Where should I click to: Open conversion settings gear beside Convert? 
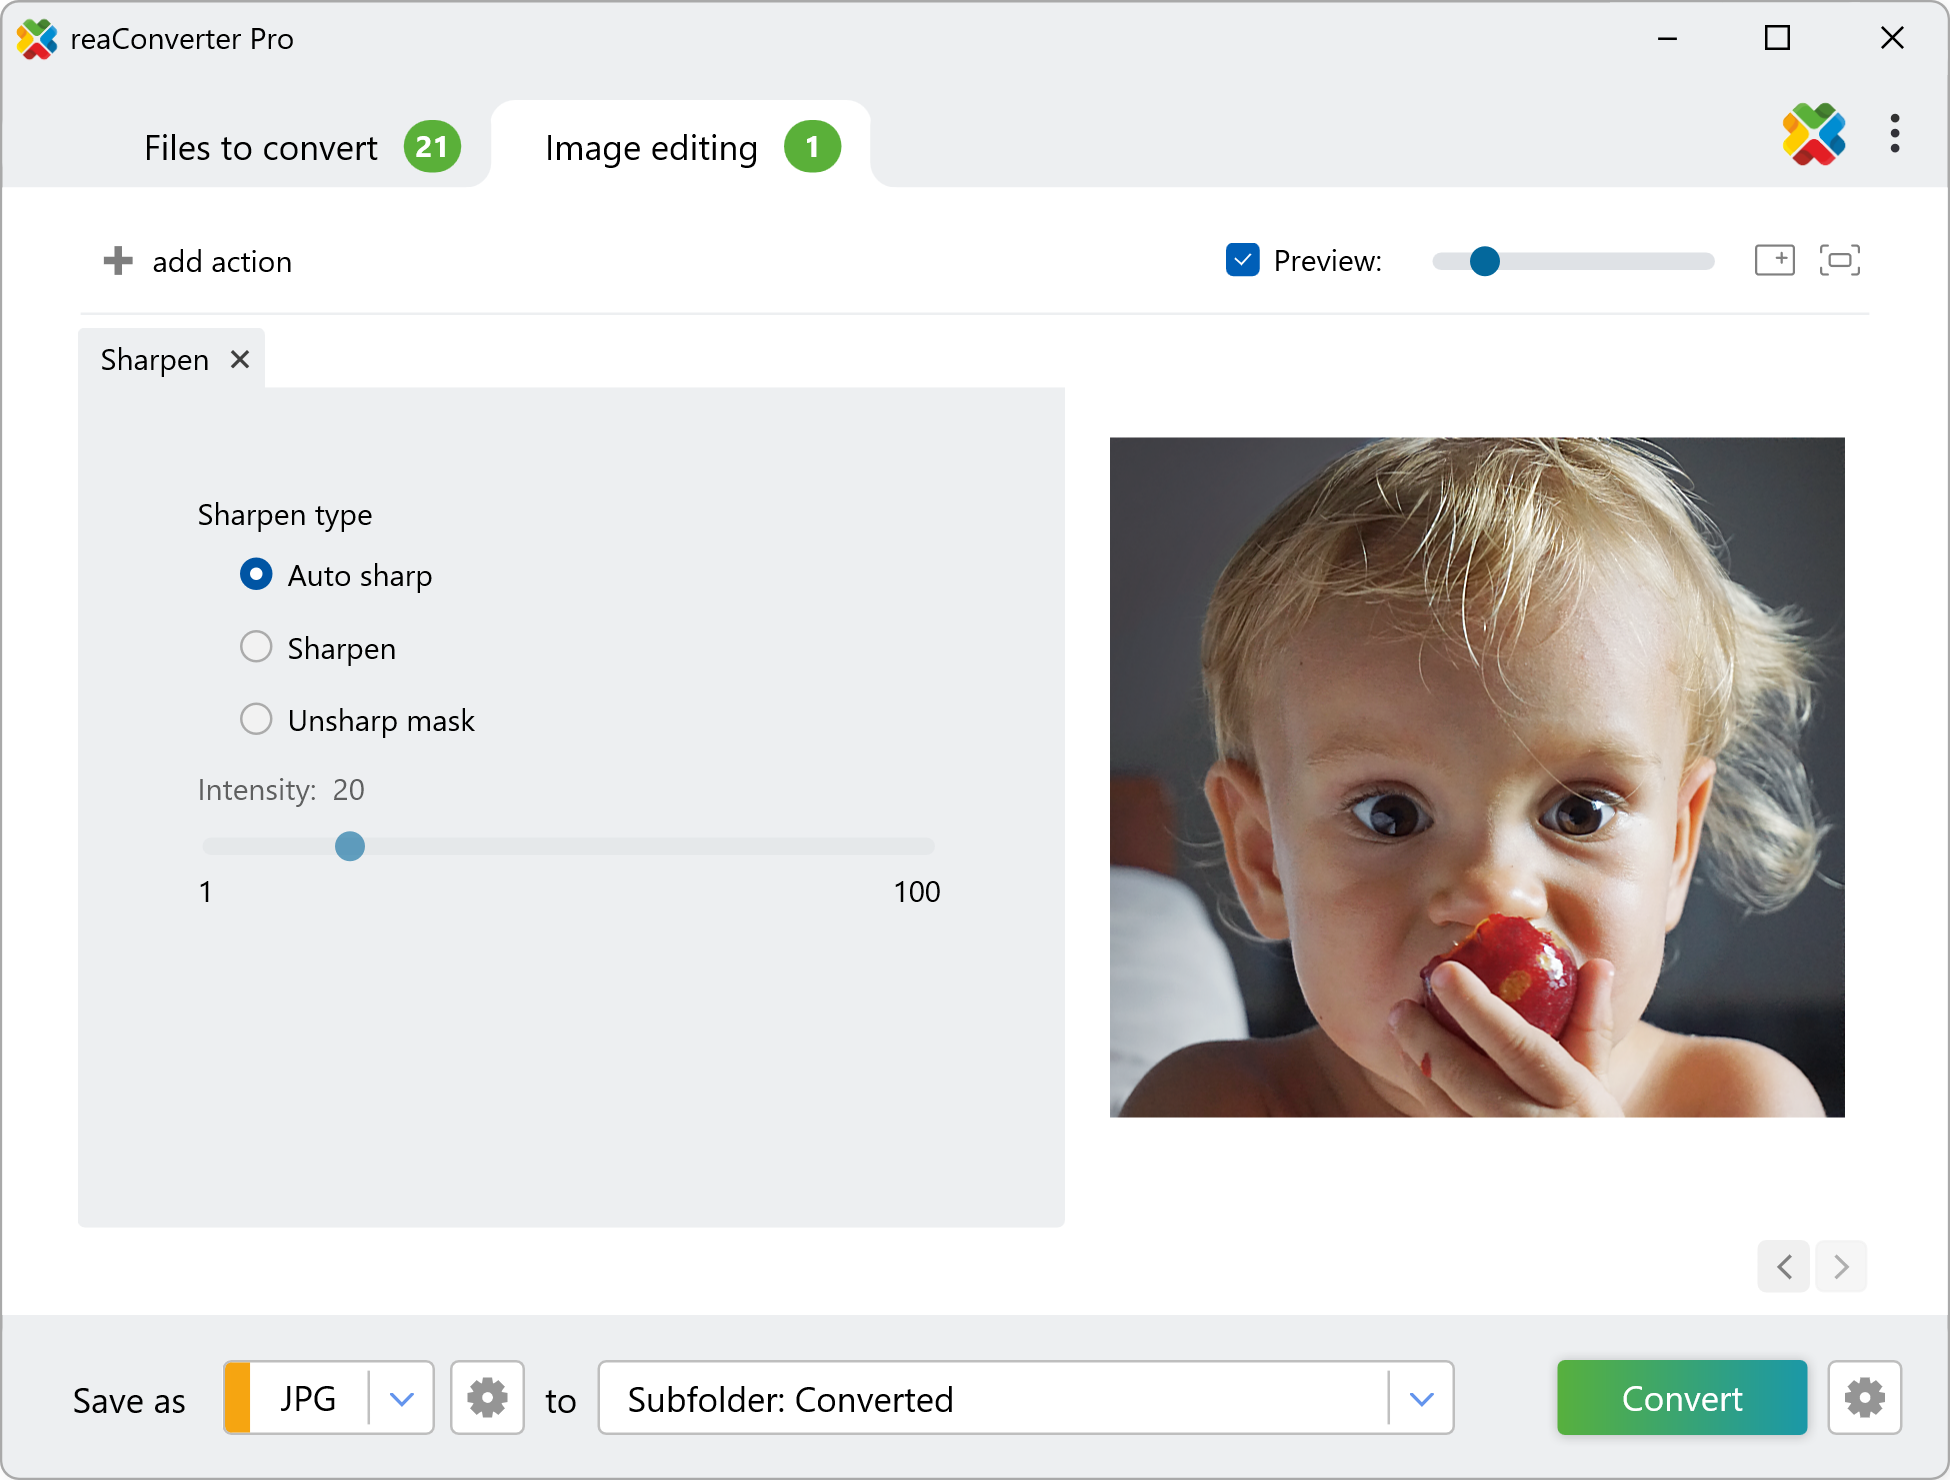(x=1864, y=1398)
